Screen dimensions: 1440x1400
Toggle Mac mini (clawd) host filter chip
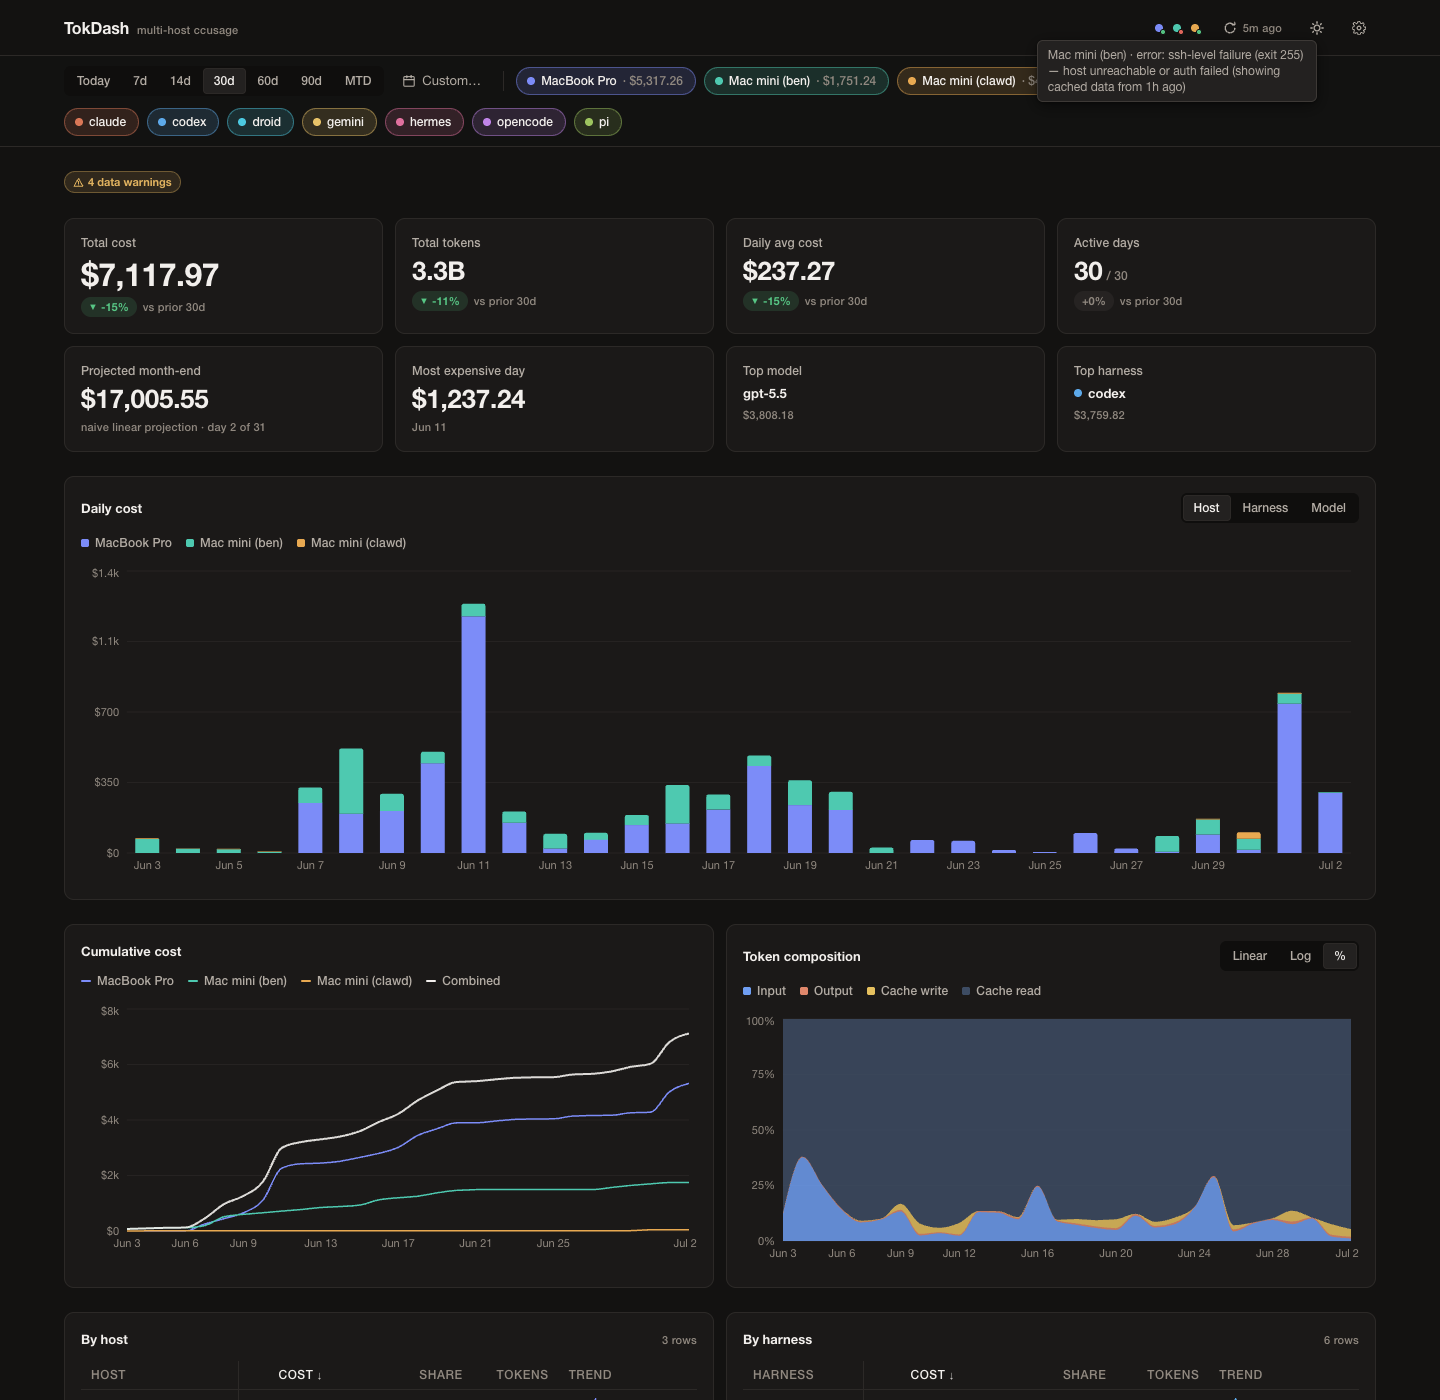967,81
